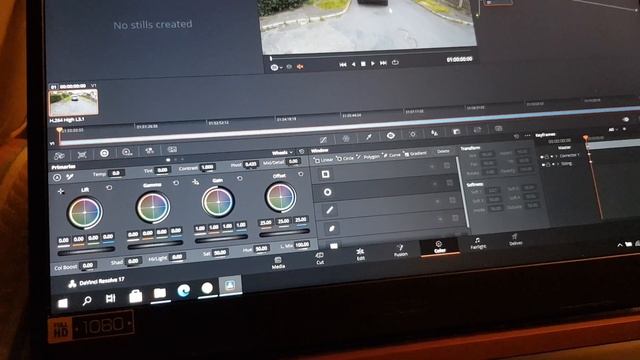Click the auto balance icon

tap(57, 178)
